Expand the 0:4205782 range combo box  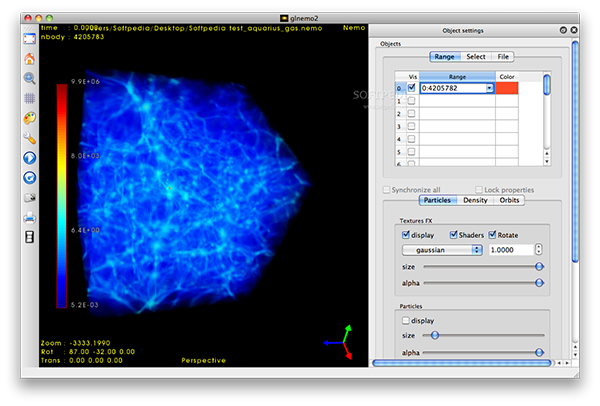click(x=489, y=88)
